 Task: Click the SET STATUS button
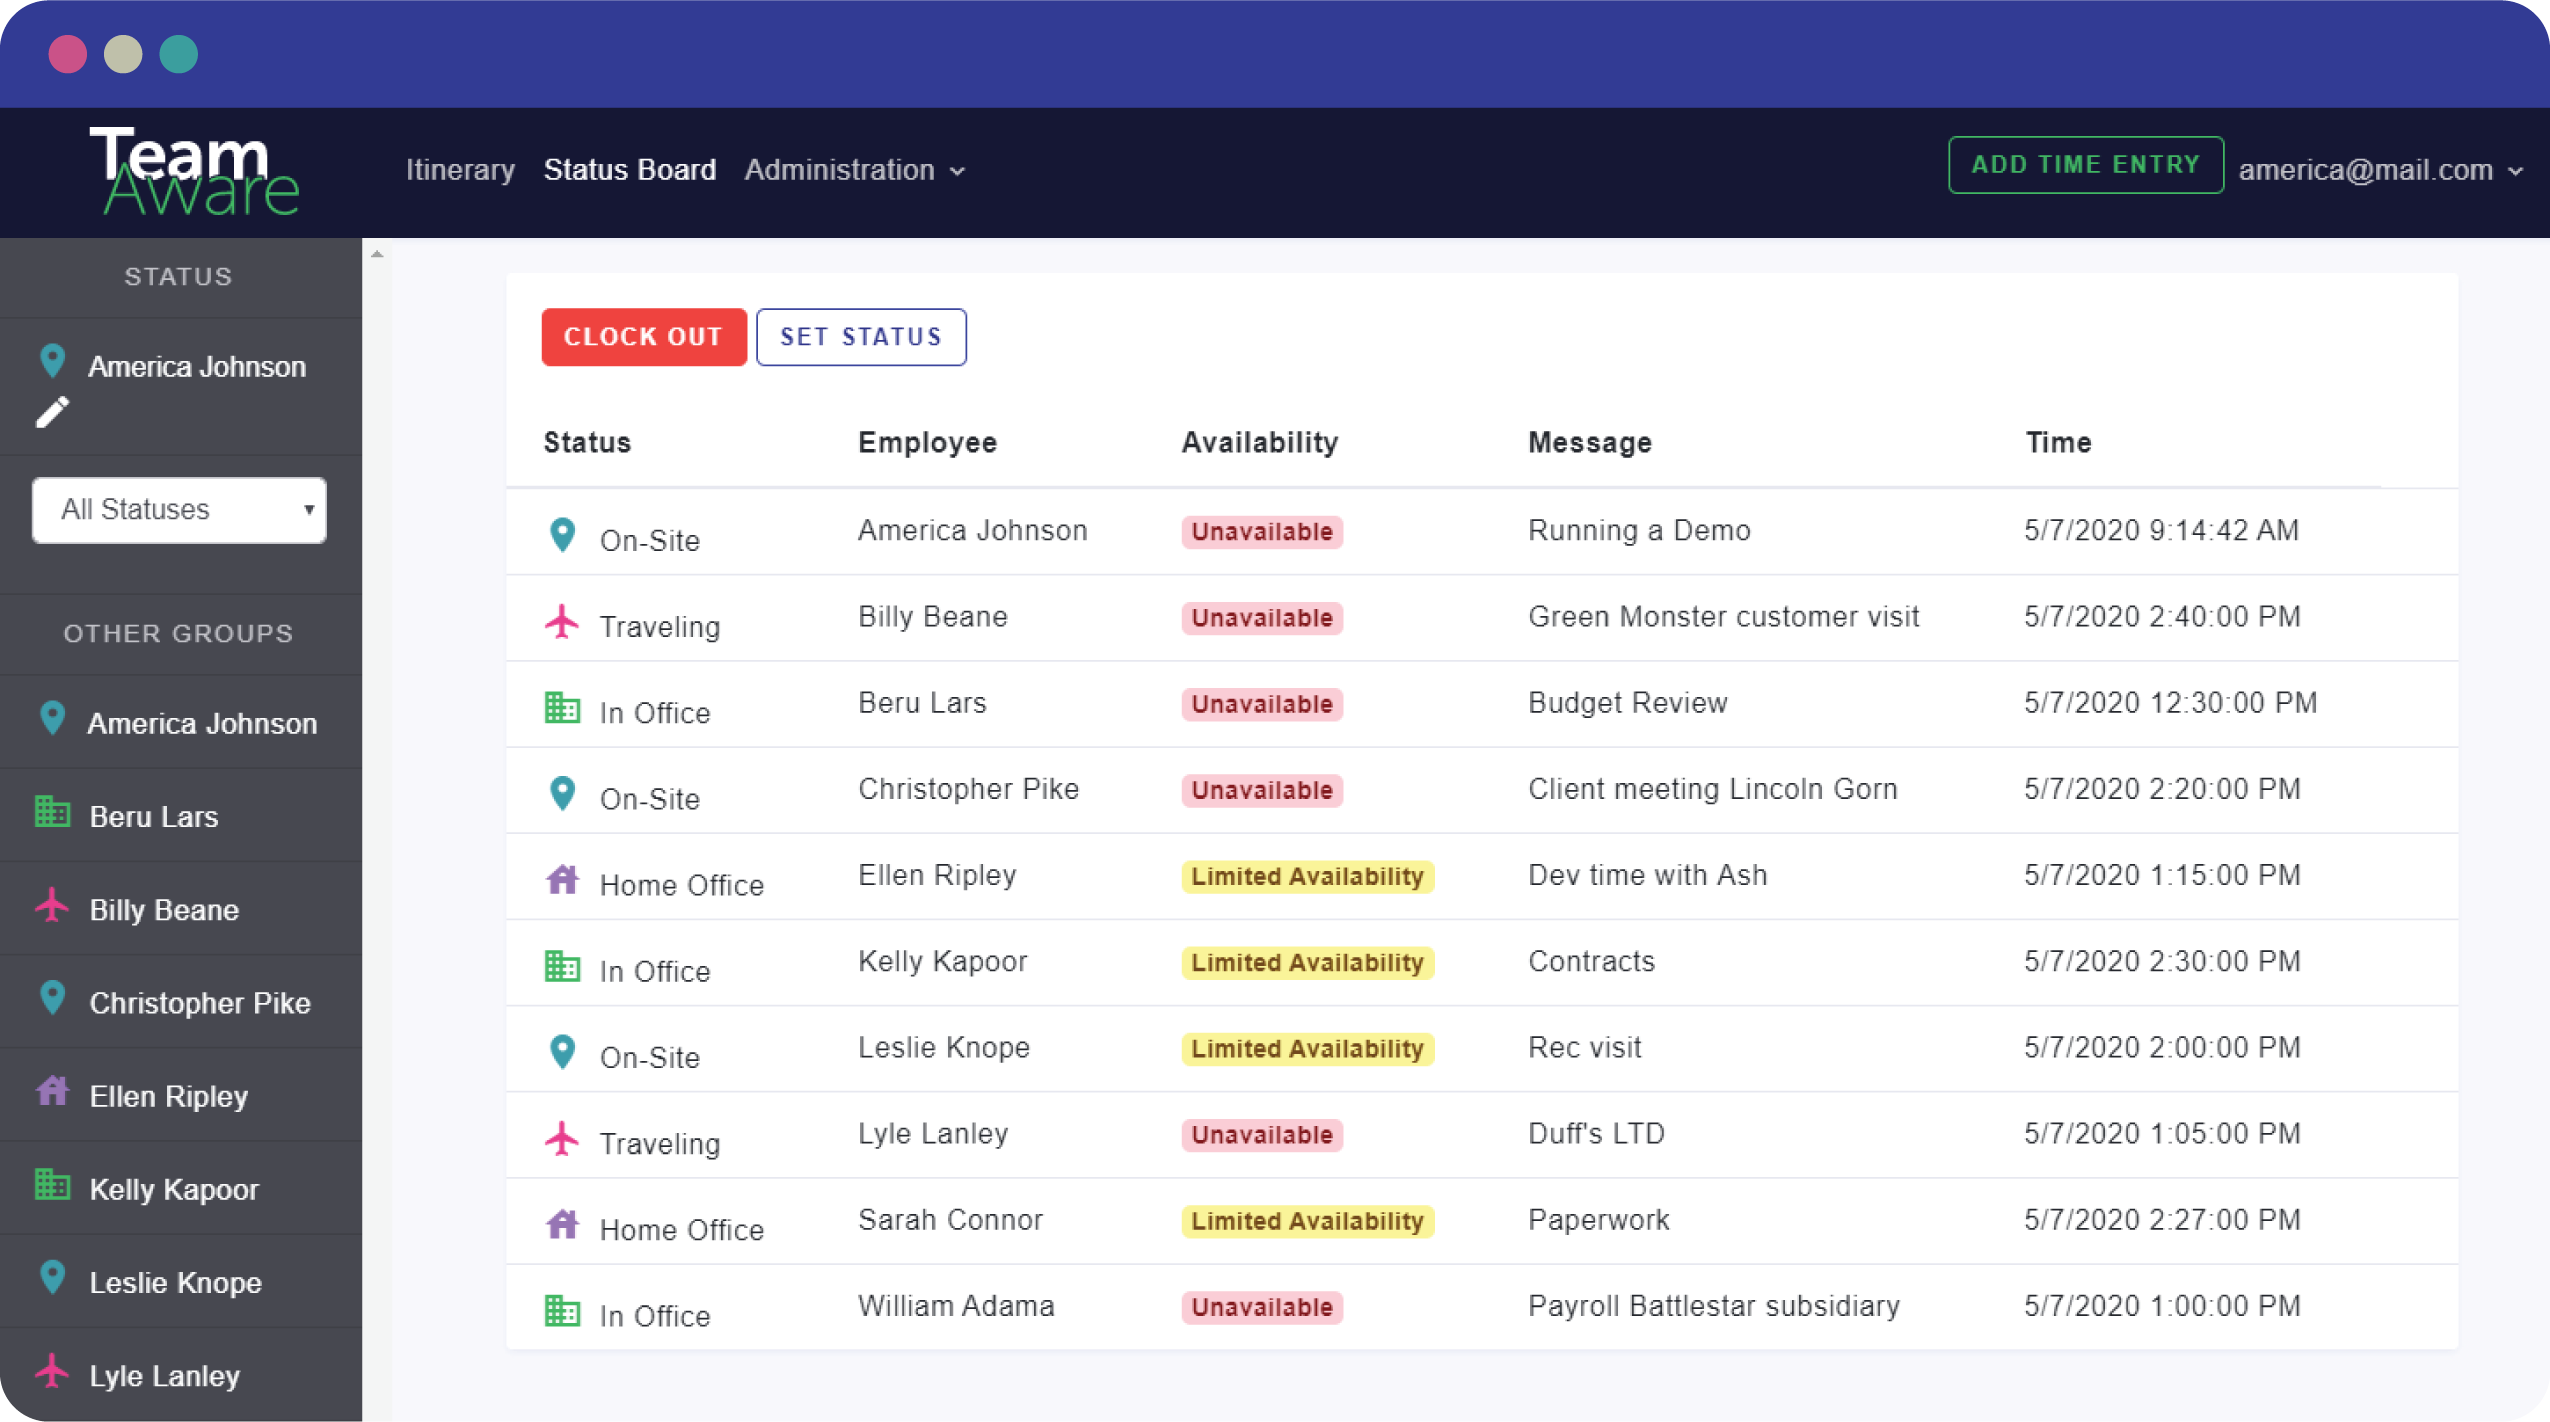pyautogui.click(x=859, y=336)
